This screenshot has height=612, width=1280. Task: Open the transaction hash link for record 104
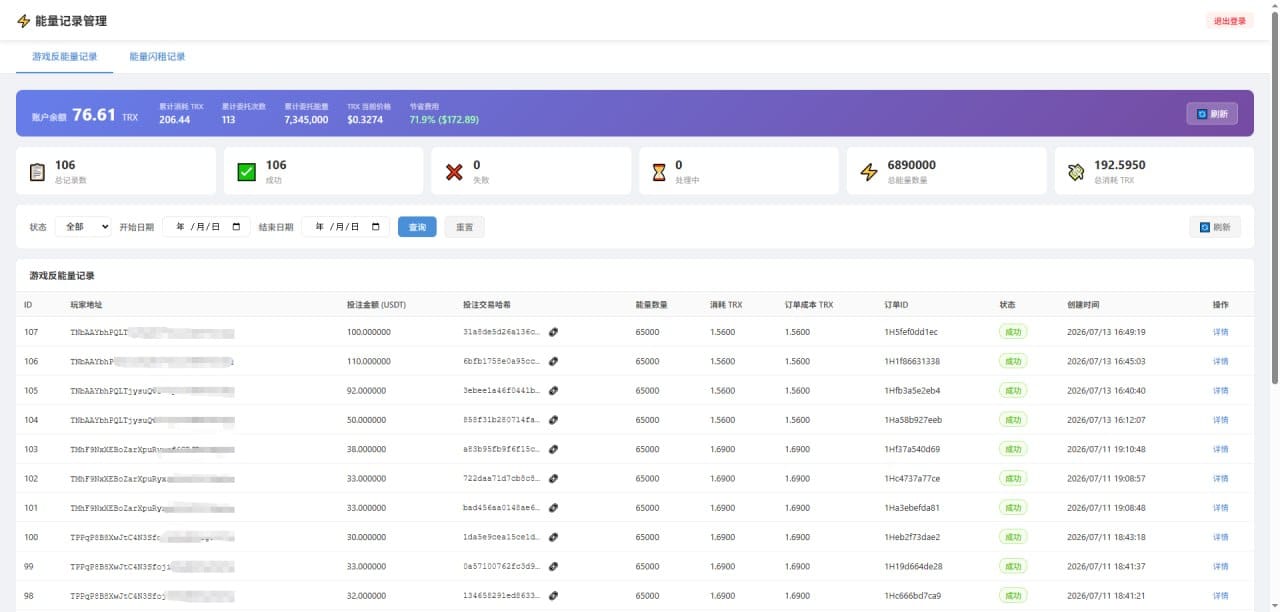[553, 420]
